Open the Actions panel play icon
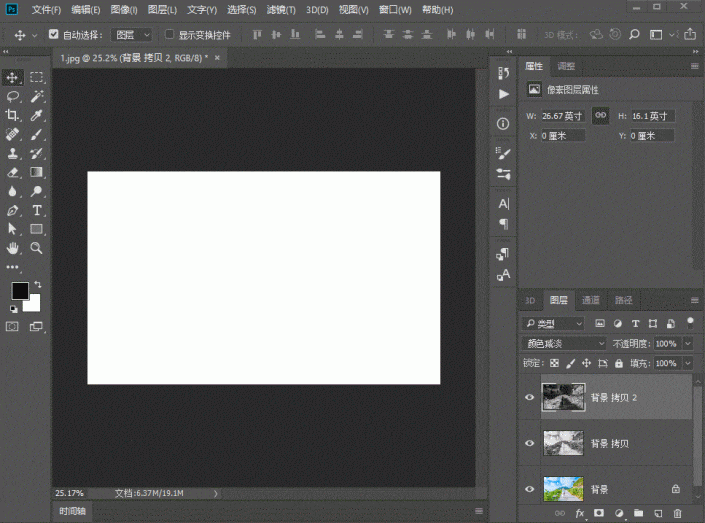 coord(504,94)
